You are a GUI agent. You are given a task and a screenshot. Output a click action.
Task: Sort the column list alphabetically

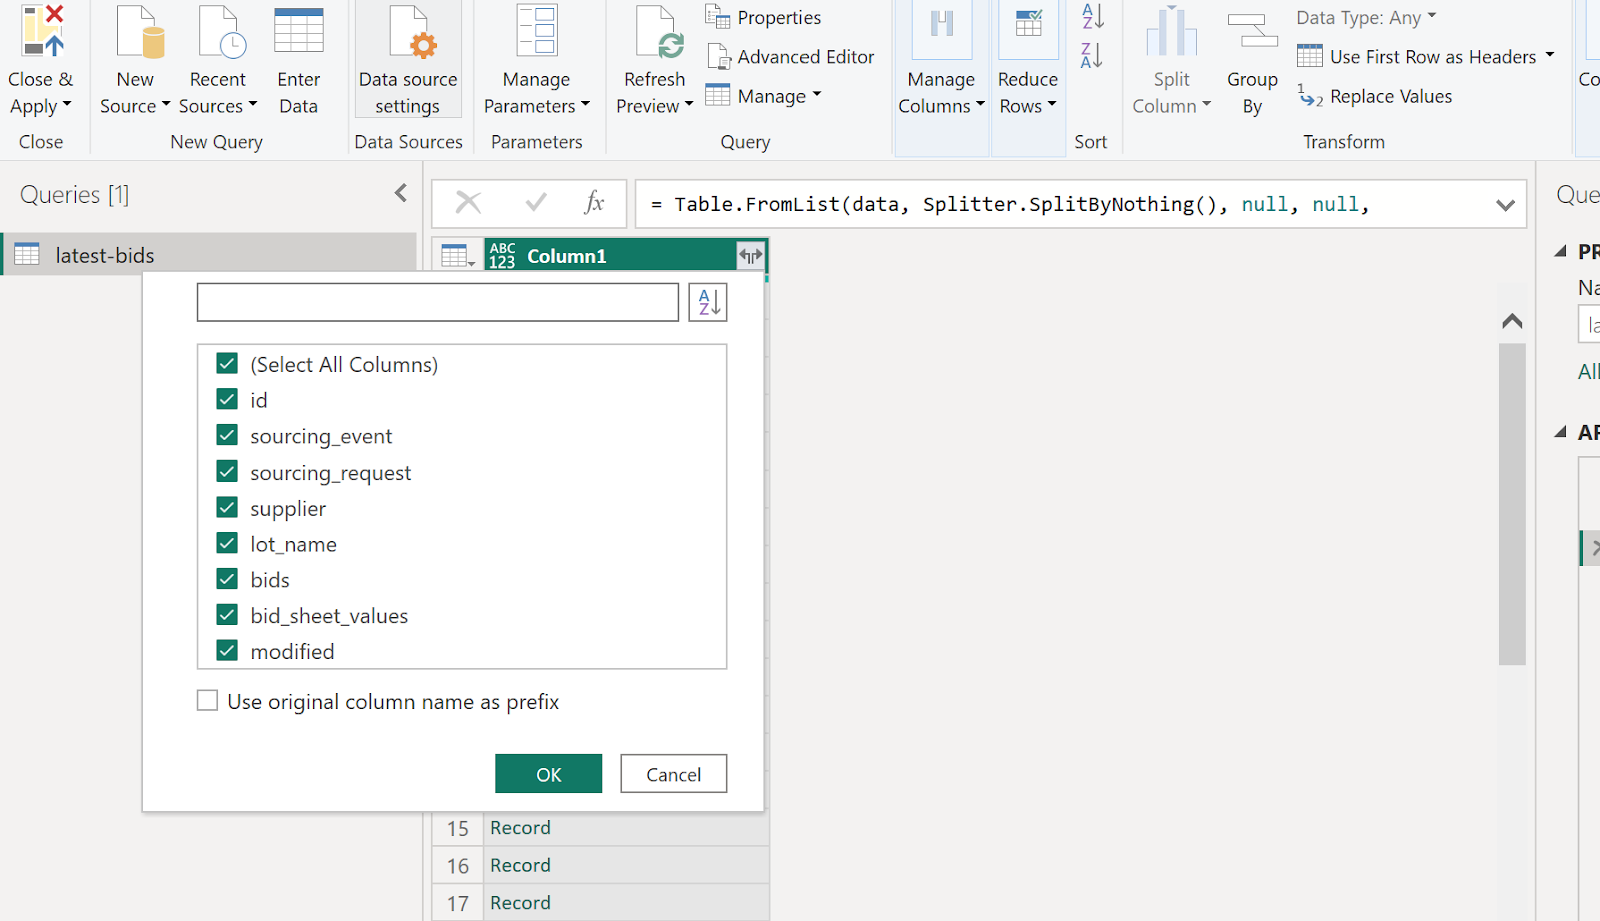pyautogui.click(x=708, y=302)
